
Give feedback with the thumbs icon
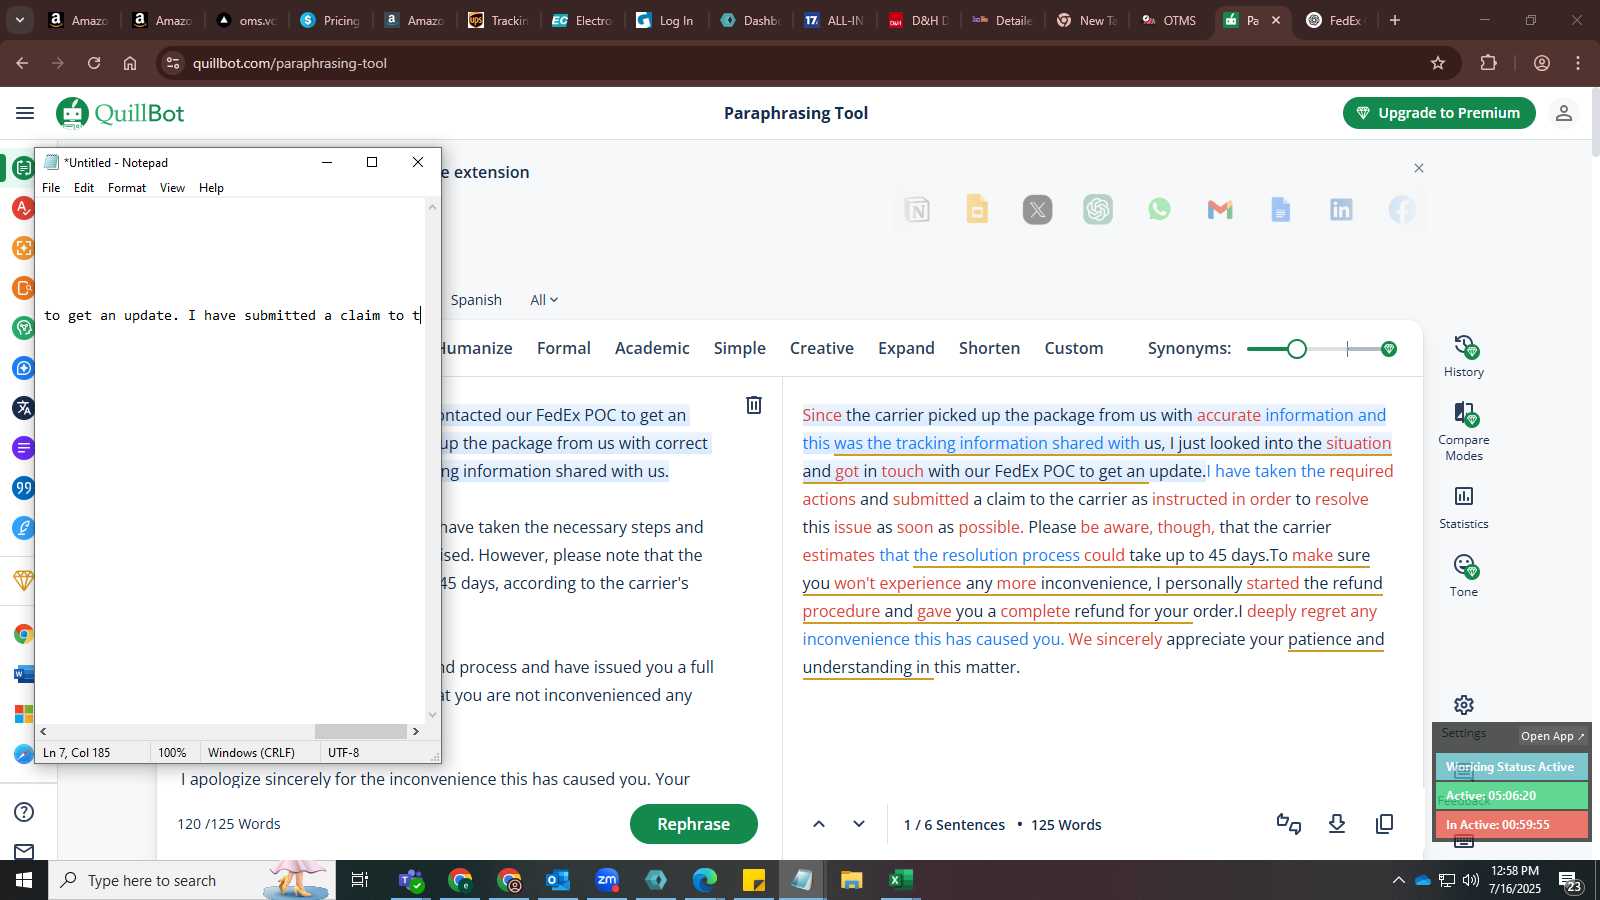(x=1289, y=824)
